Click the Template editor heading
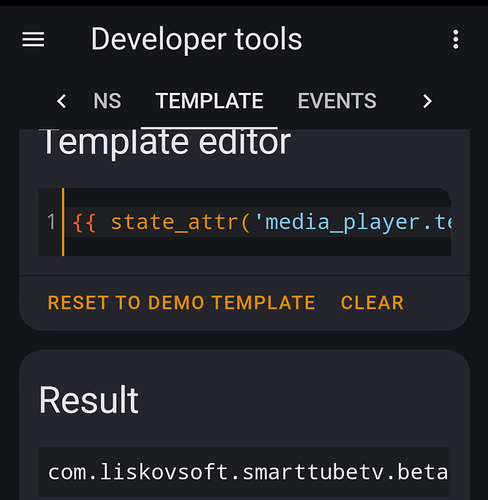This screenshot has height=500, width=488. 167,142
